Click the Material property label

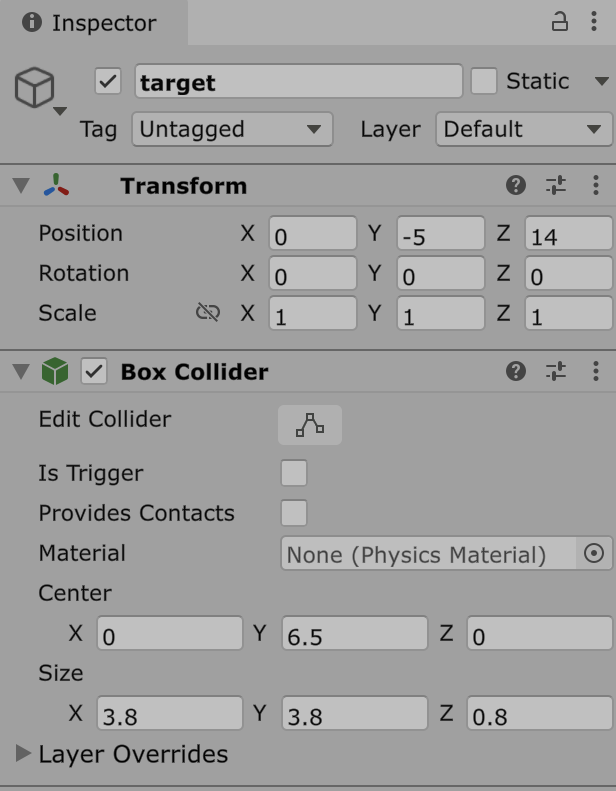(x=82, y=553)
